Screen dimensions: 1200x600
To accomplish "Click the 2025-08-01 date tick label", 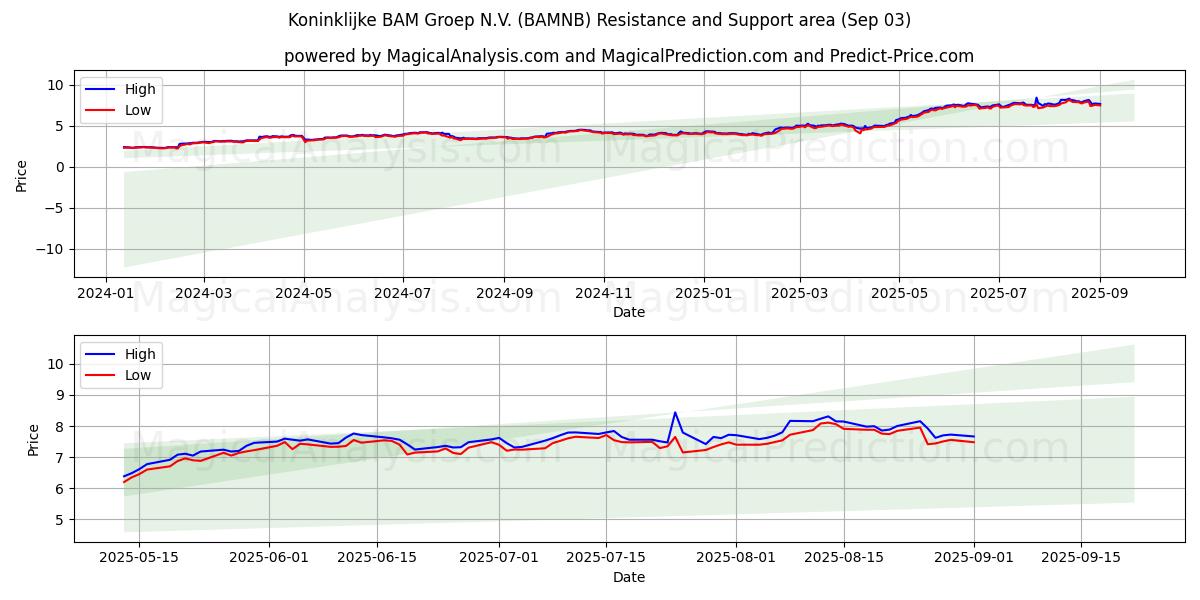I will tap(736, 557).
